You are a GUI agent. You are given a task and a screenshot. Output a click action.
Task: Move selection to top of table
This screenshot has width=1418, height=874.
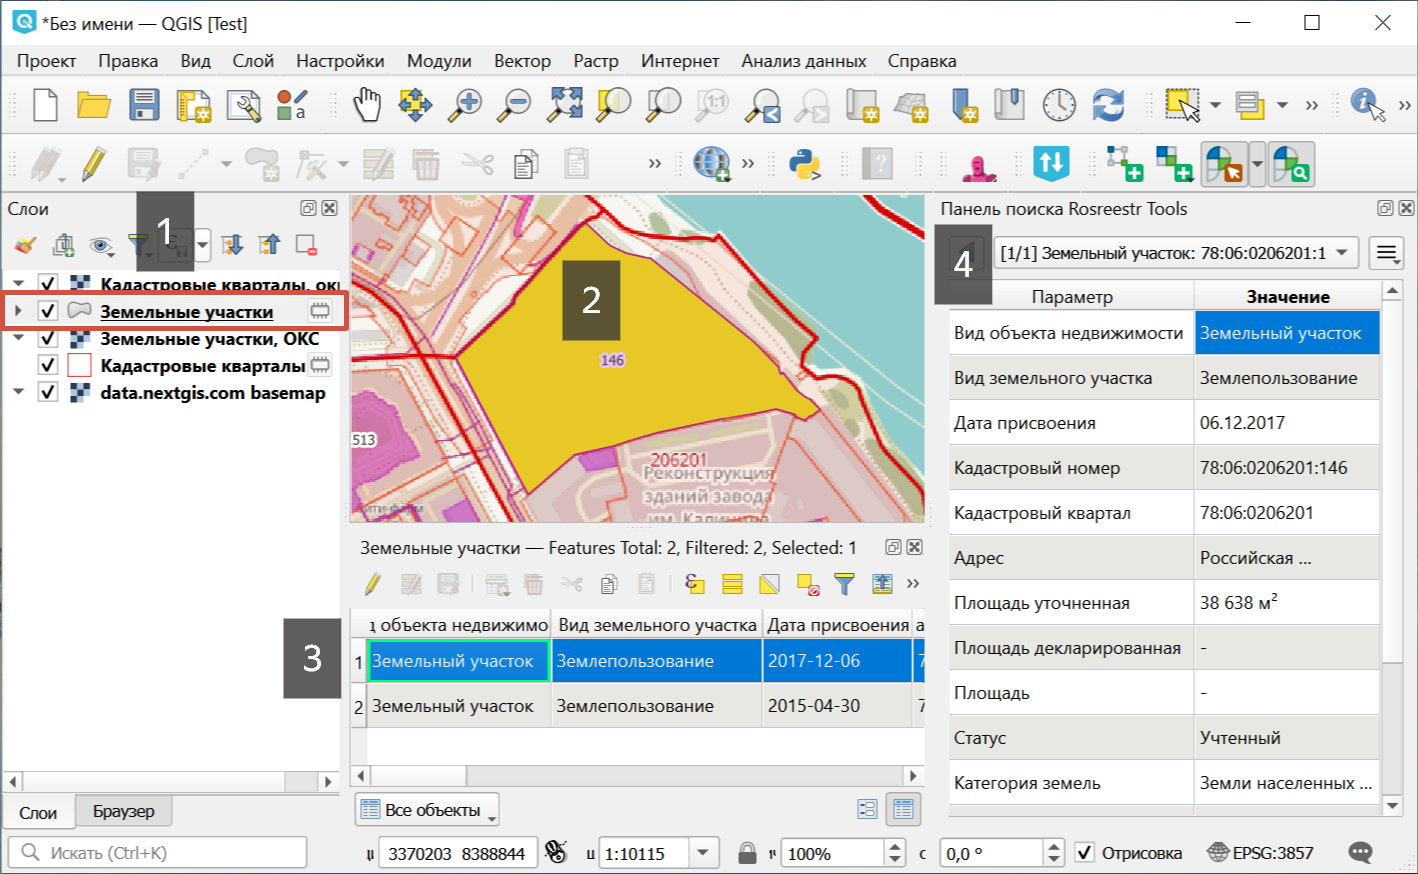click(x=882, y=583)
